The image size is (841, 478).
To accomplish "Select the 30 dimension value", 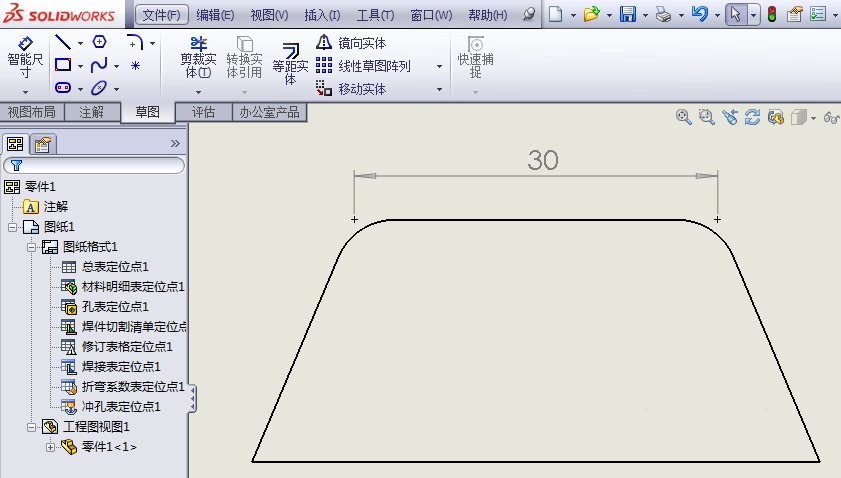I will 543,160.
